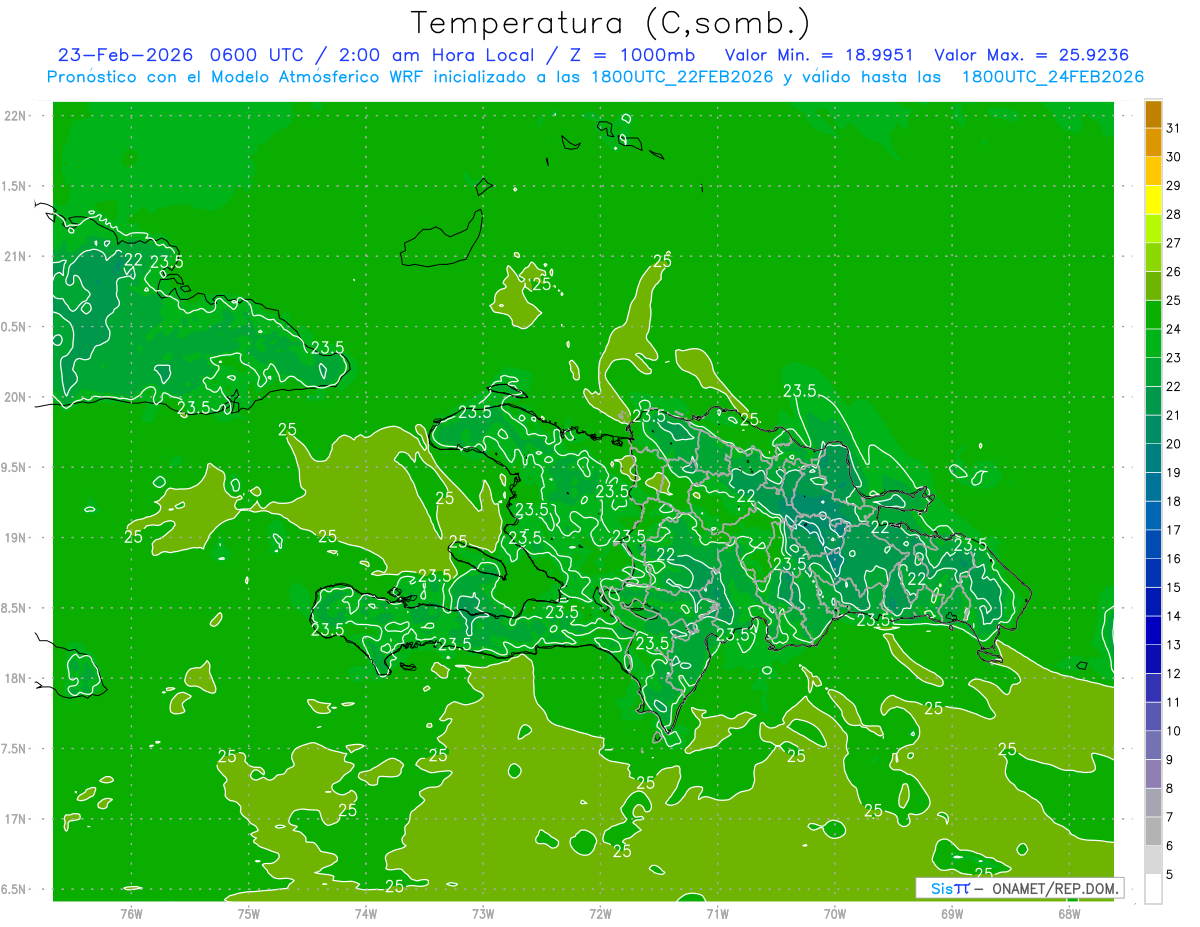Click the color scale label "24"
1200x927 pixels.
click(1174, 329)
